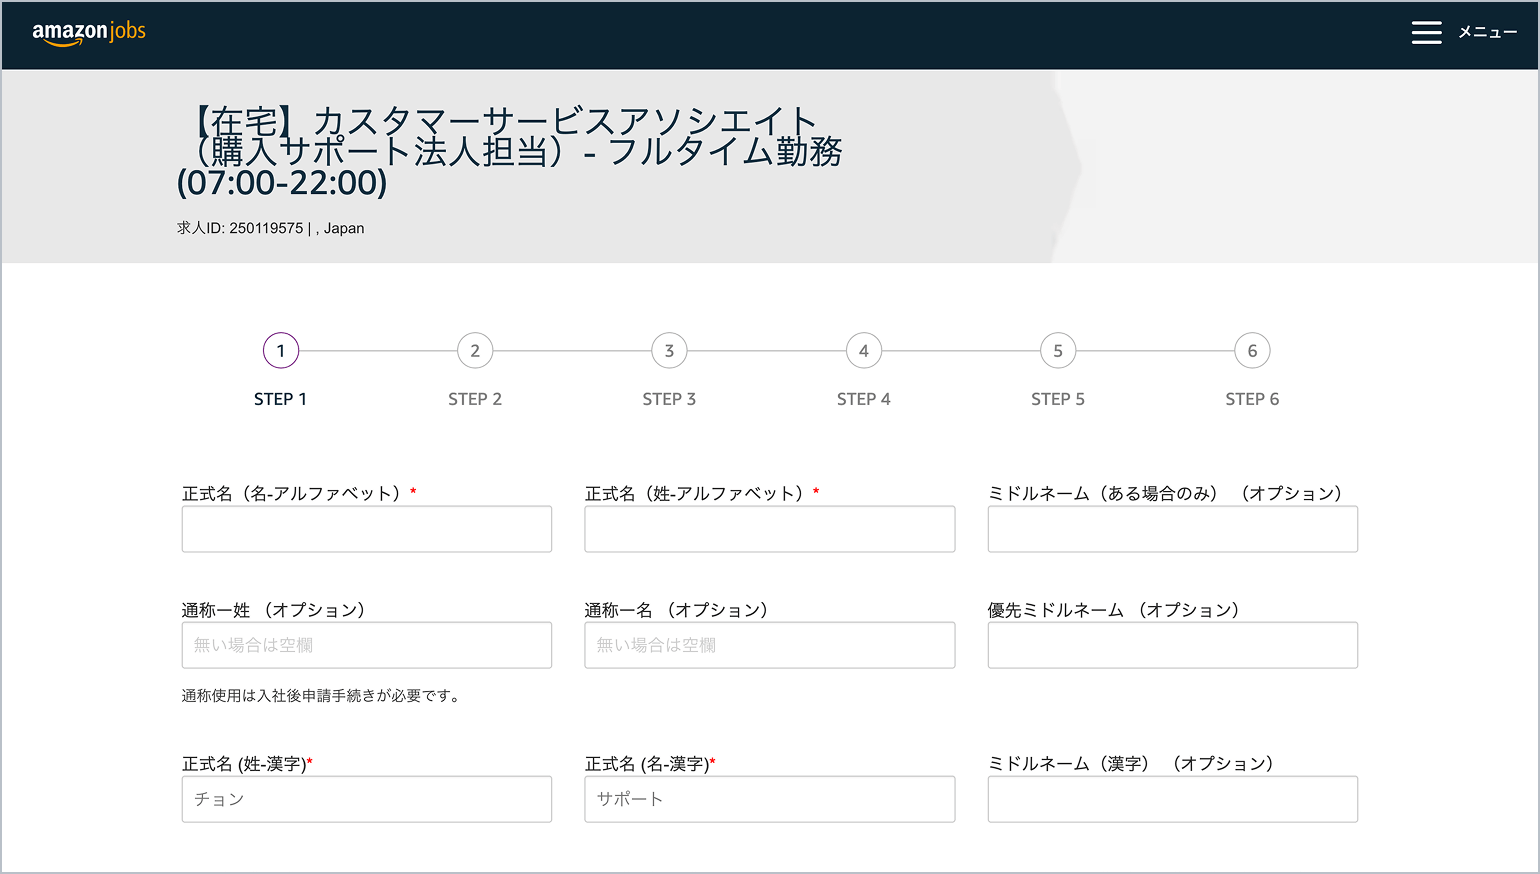1540x874 pixels.
Task: Focus the 正式名 (姓-漢字) field
Action: tap(367, 799)
